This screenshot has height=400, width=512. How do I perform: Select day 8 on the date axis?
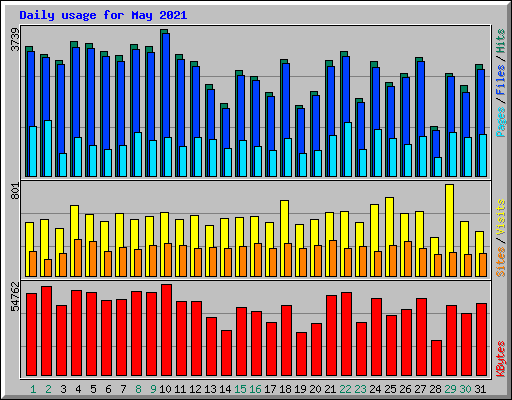pyautogui.click(x=138, y=389)
